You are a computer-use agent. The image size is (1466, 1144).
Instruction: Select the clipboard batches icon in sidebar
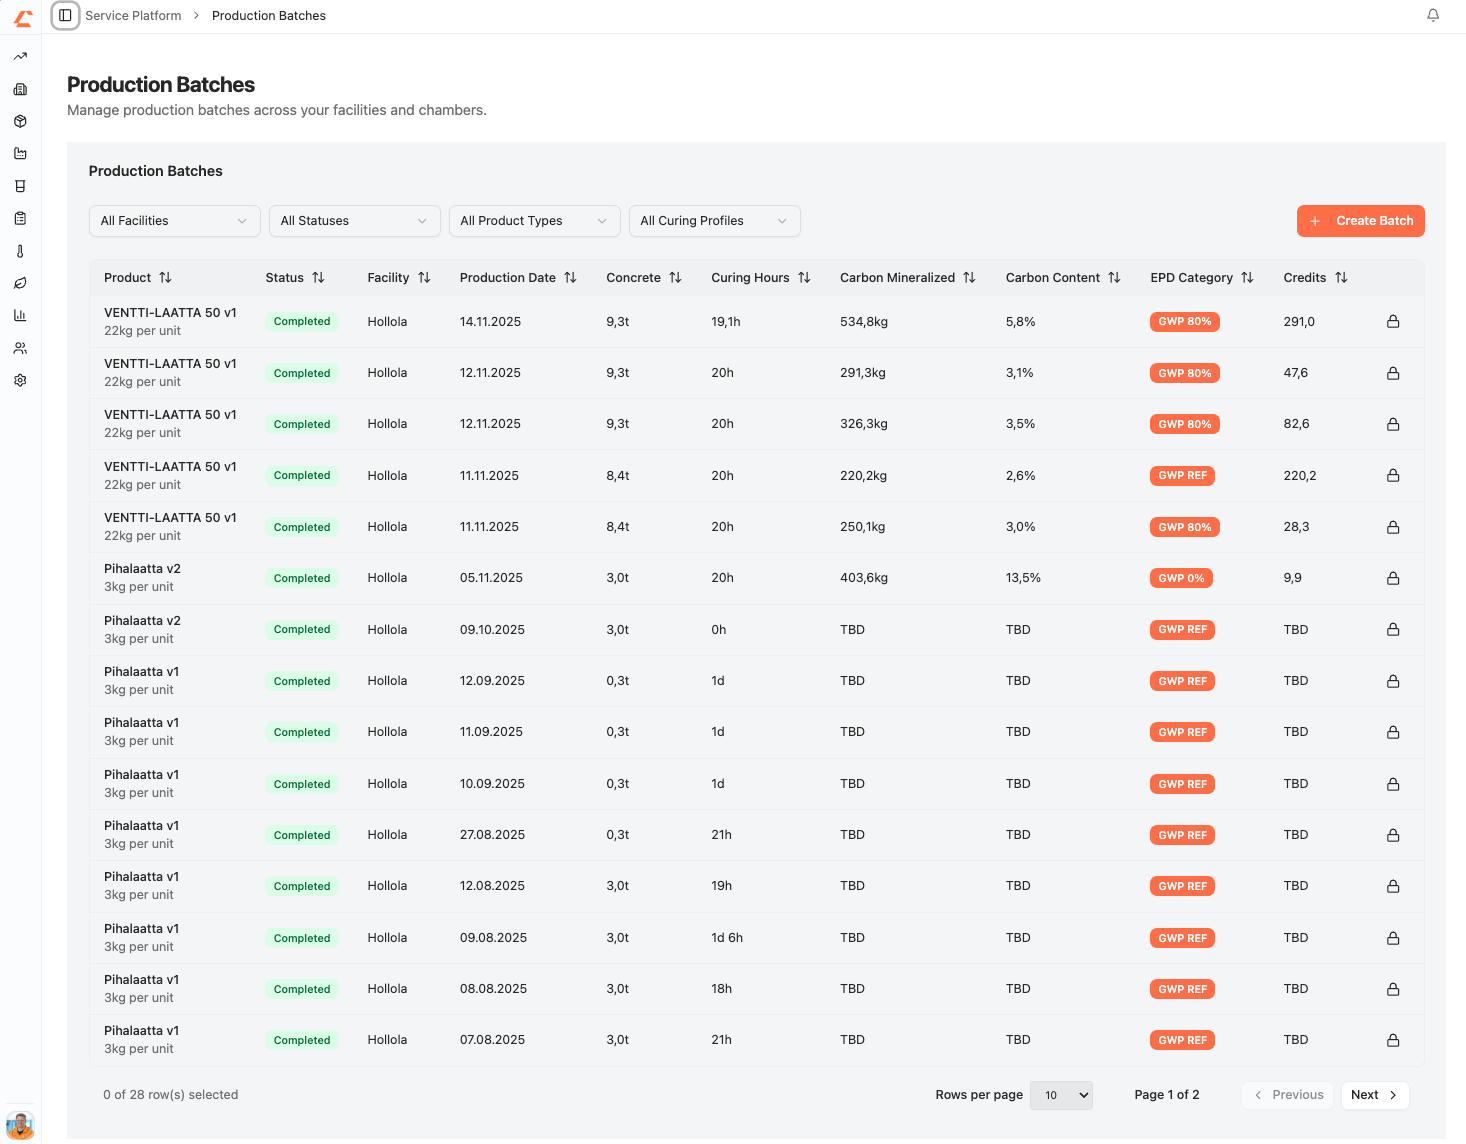tap(20, 218)
